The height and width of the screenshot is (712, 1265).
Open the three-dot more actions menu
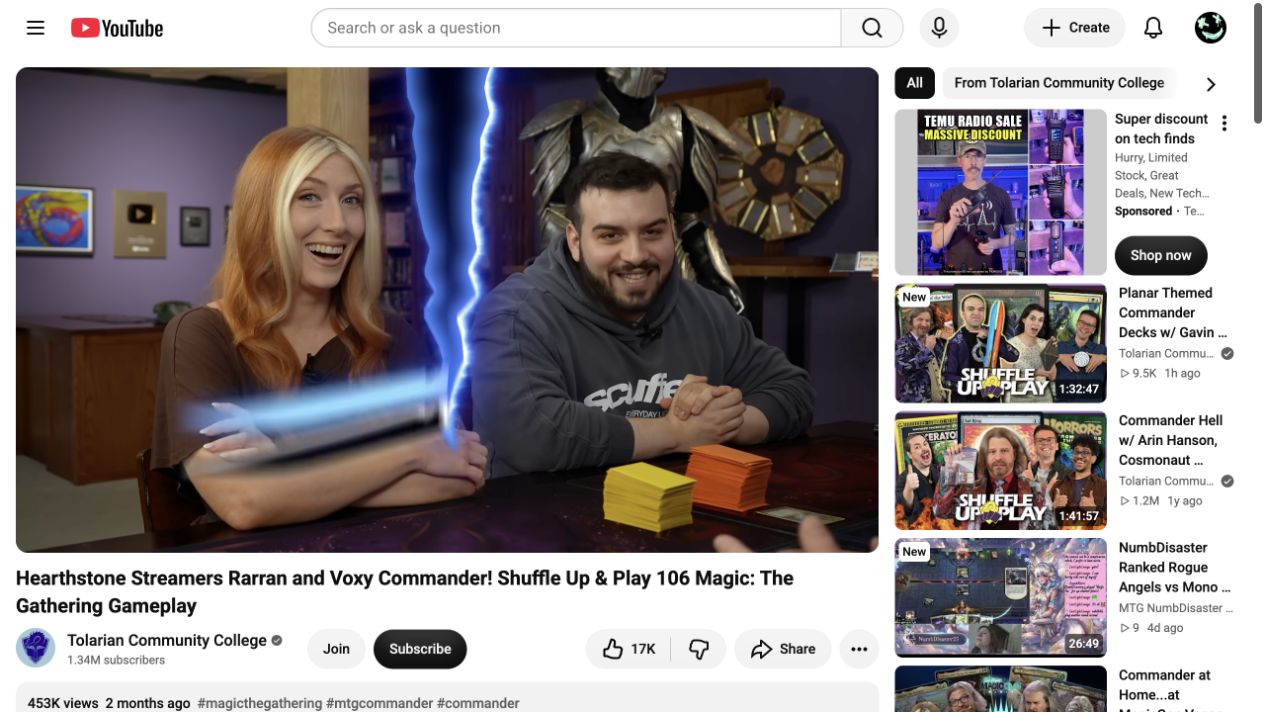click(859, 649)
